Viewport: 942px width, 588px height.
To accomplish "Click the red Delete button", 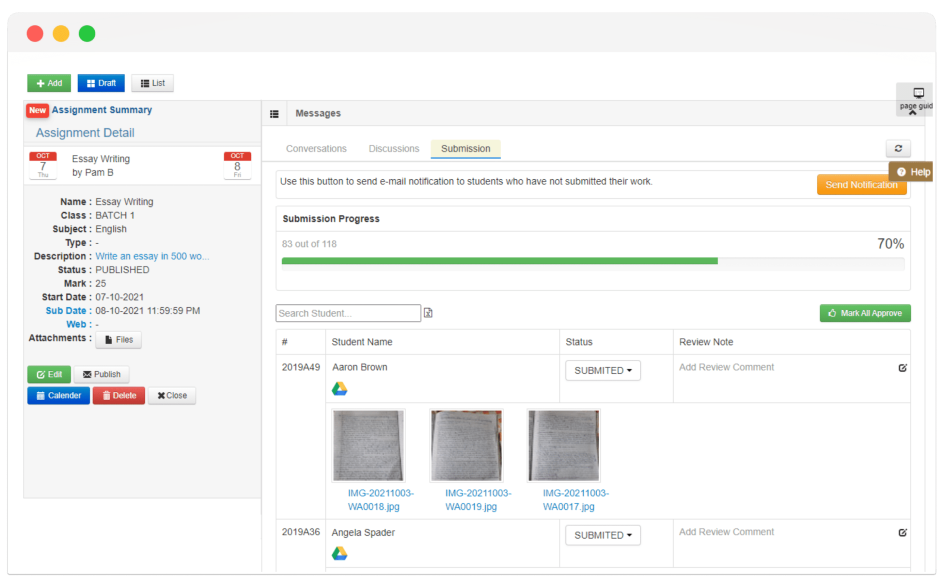I will click(x=119, y=396).
